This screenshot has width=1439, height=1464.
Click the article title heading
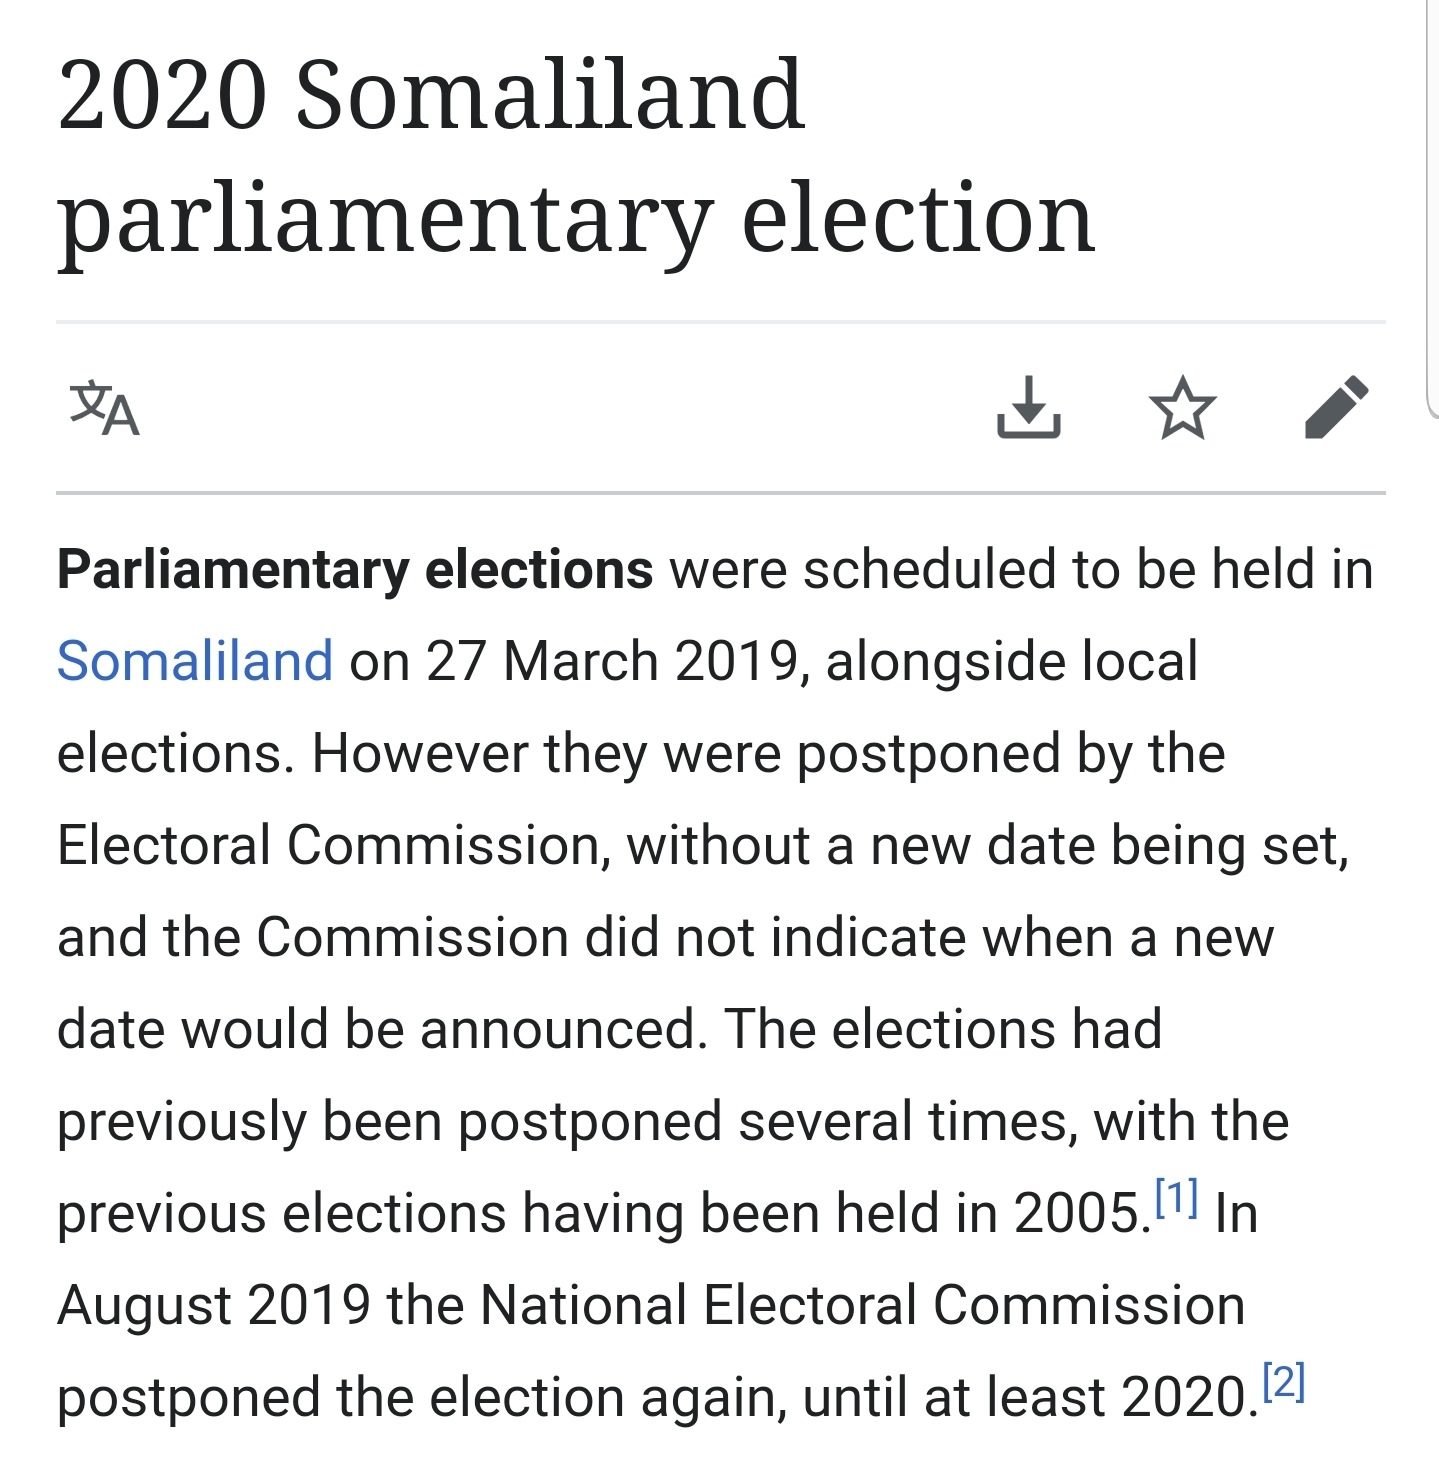click(576, 156)
